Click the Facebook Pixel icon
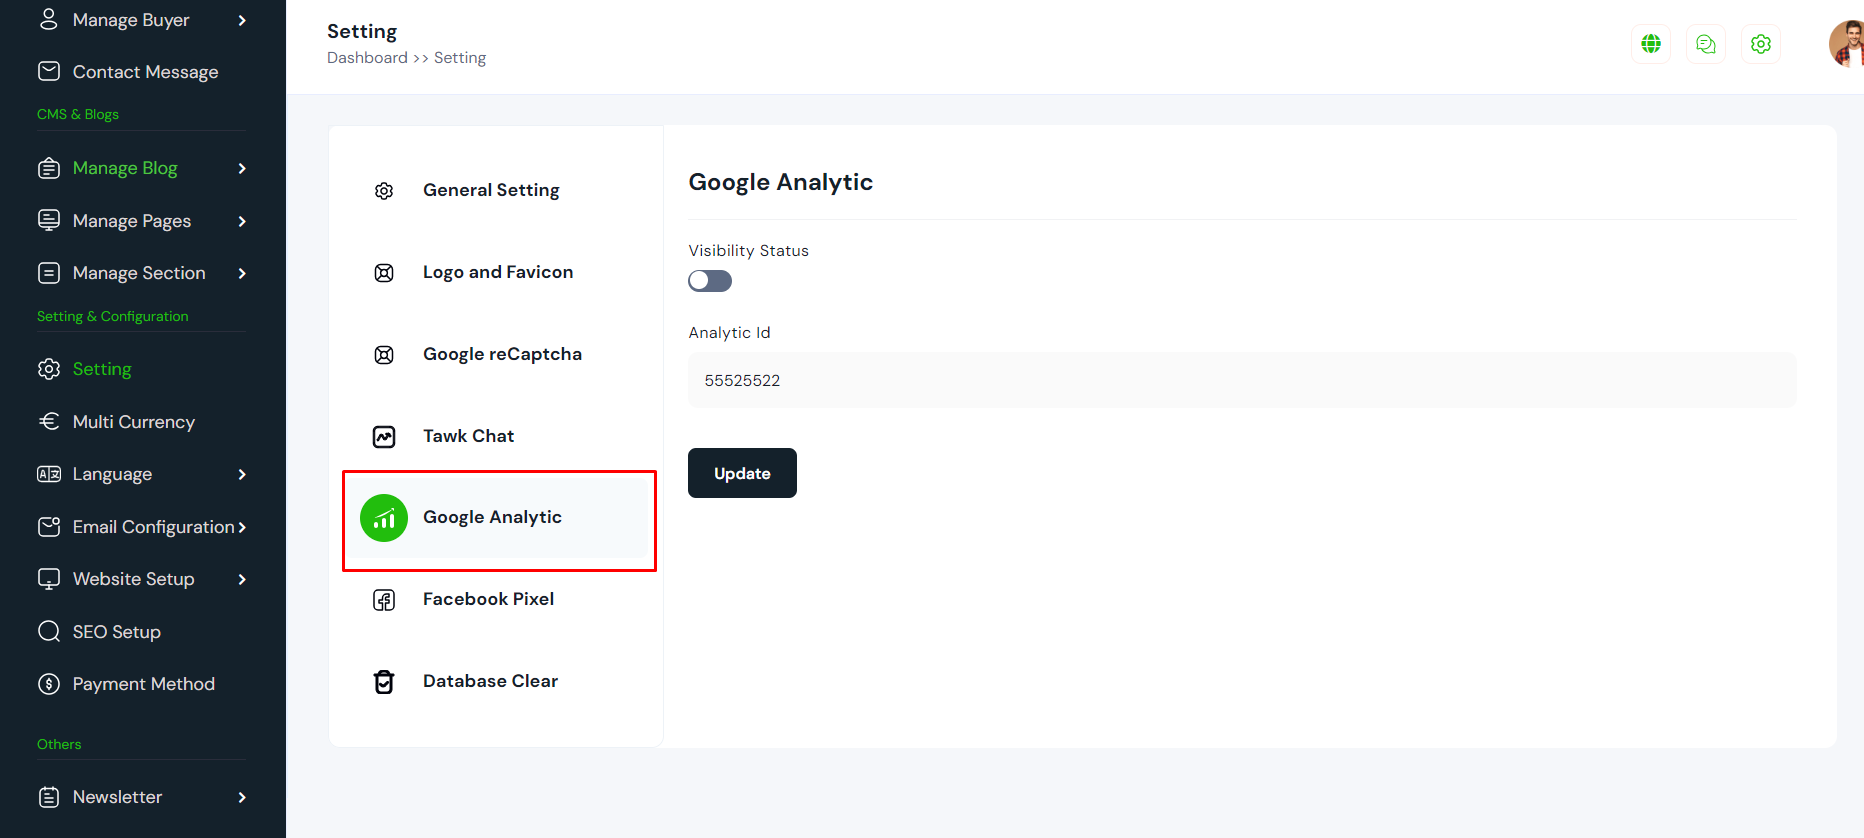Viewport: 1864px width, 838px height. click(x=384, y=600)
